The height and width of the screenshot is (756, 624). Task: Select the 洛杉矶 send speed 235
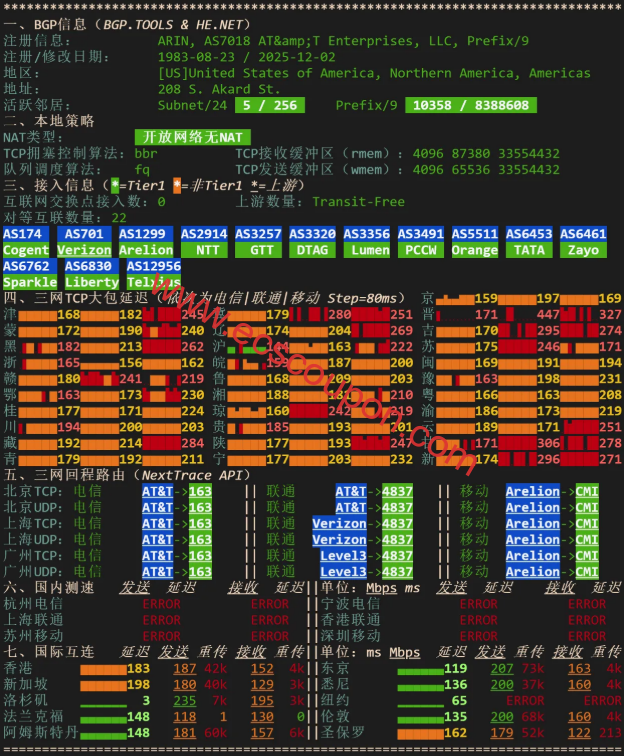click(185, 701)
